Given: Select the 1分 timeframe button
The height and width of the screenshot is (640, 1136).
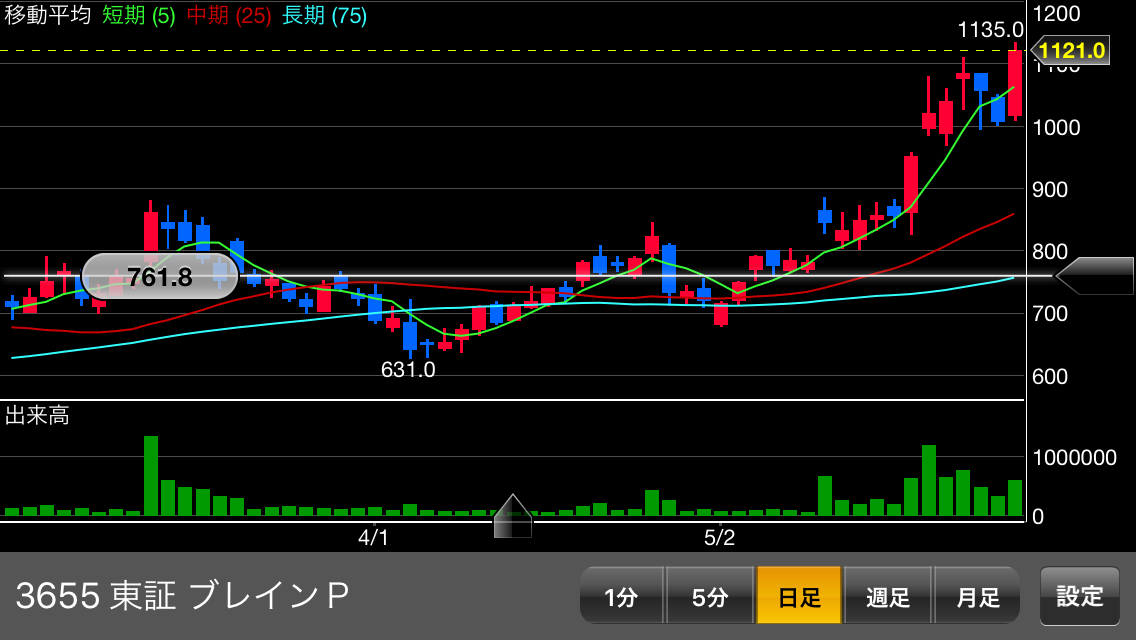Looking at the screenshot, I should click(x=622, y=596).
